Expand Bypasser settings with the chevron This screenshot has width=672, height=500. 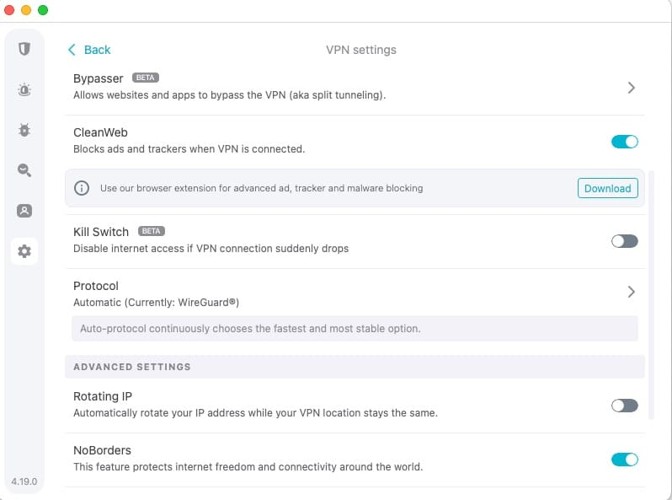tap(631, 88)
